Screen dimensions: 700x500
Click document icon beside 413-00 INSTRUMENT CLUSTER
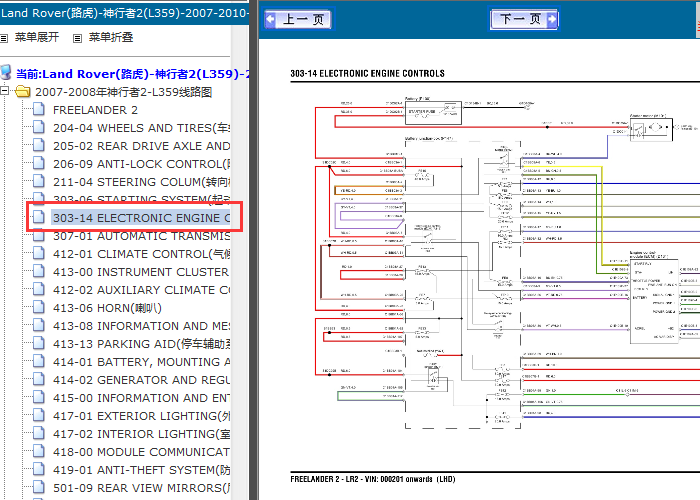pyautogui.click(x=39, y=271)
